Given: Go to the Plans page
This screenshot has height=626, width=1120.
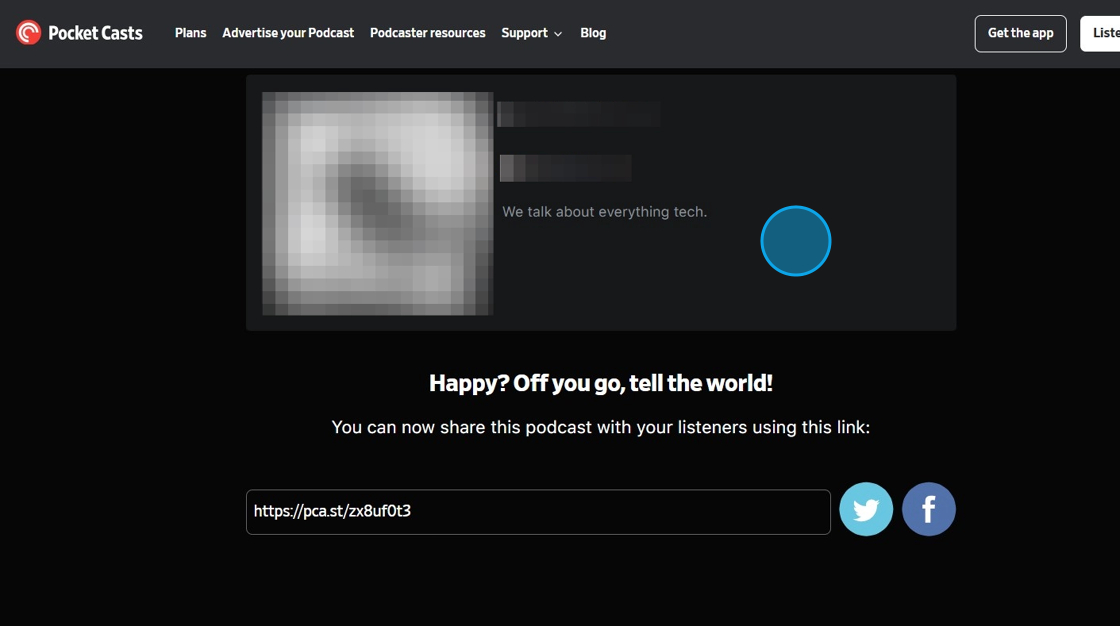Looking at the screenshot, I should pyautogui.click(x=191, y=33).
